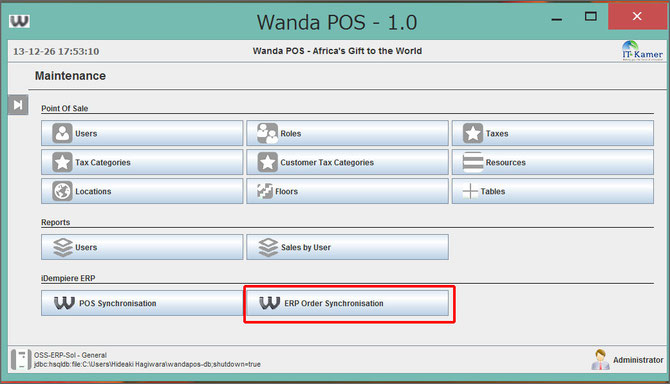Click the Point Of Sale section label
670x384 pixels.
coord(65,108)
